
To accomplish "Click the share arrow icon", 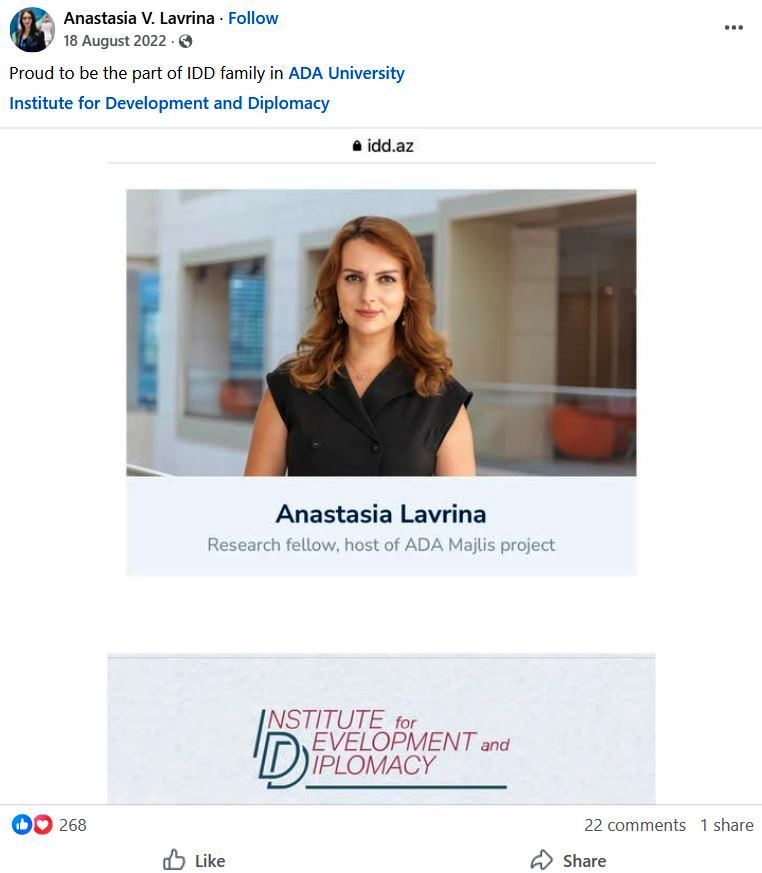I will tap(541, 860).
